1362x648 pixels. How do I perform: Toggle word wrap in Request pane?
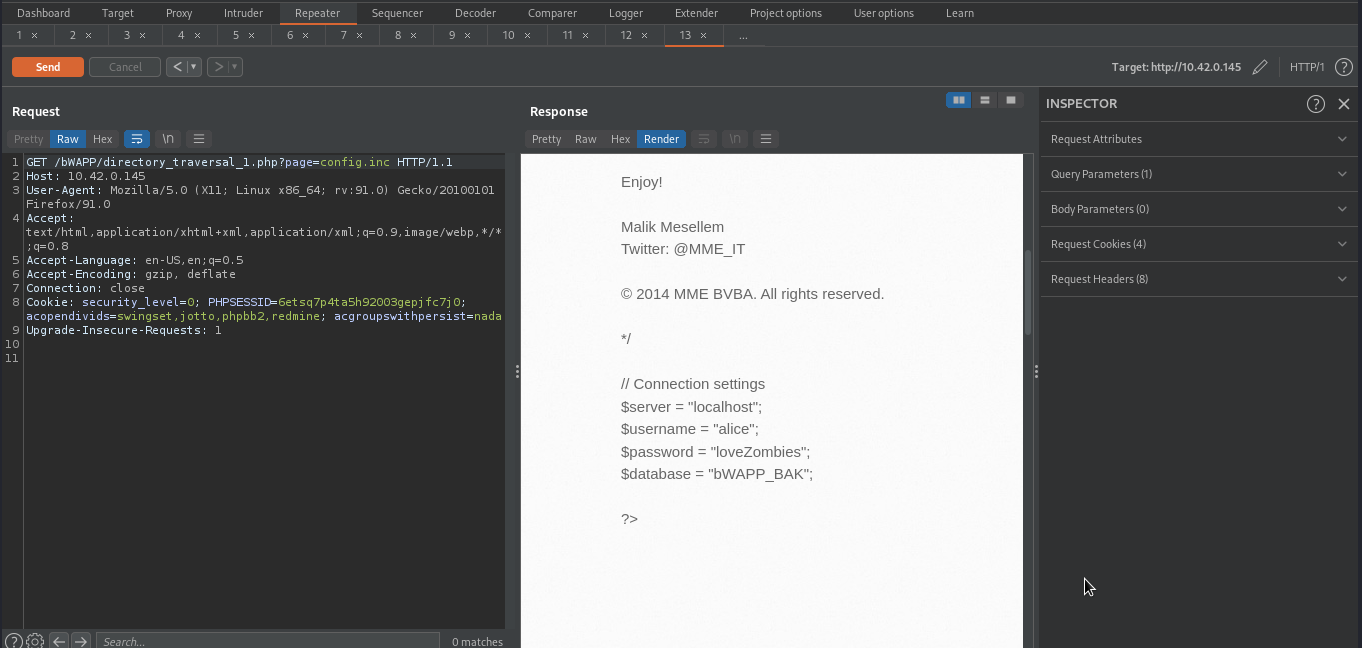click(137, 139)
